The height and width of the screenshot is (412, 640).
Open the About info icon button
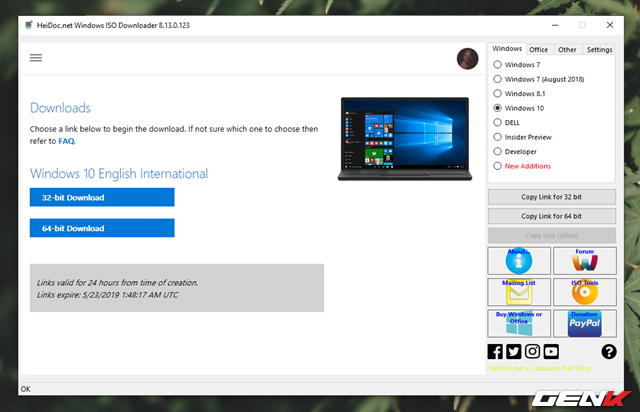(519, 261)
